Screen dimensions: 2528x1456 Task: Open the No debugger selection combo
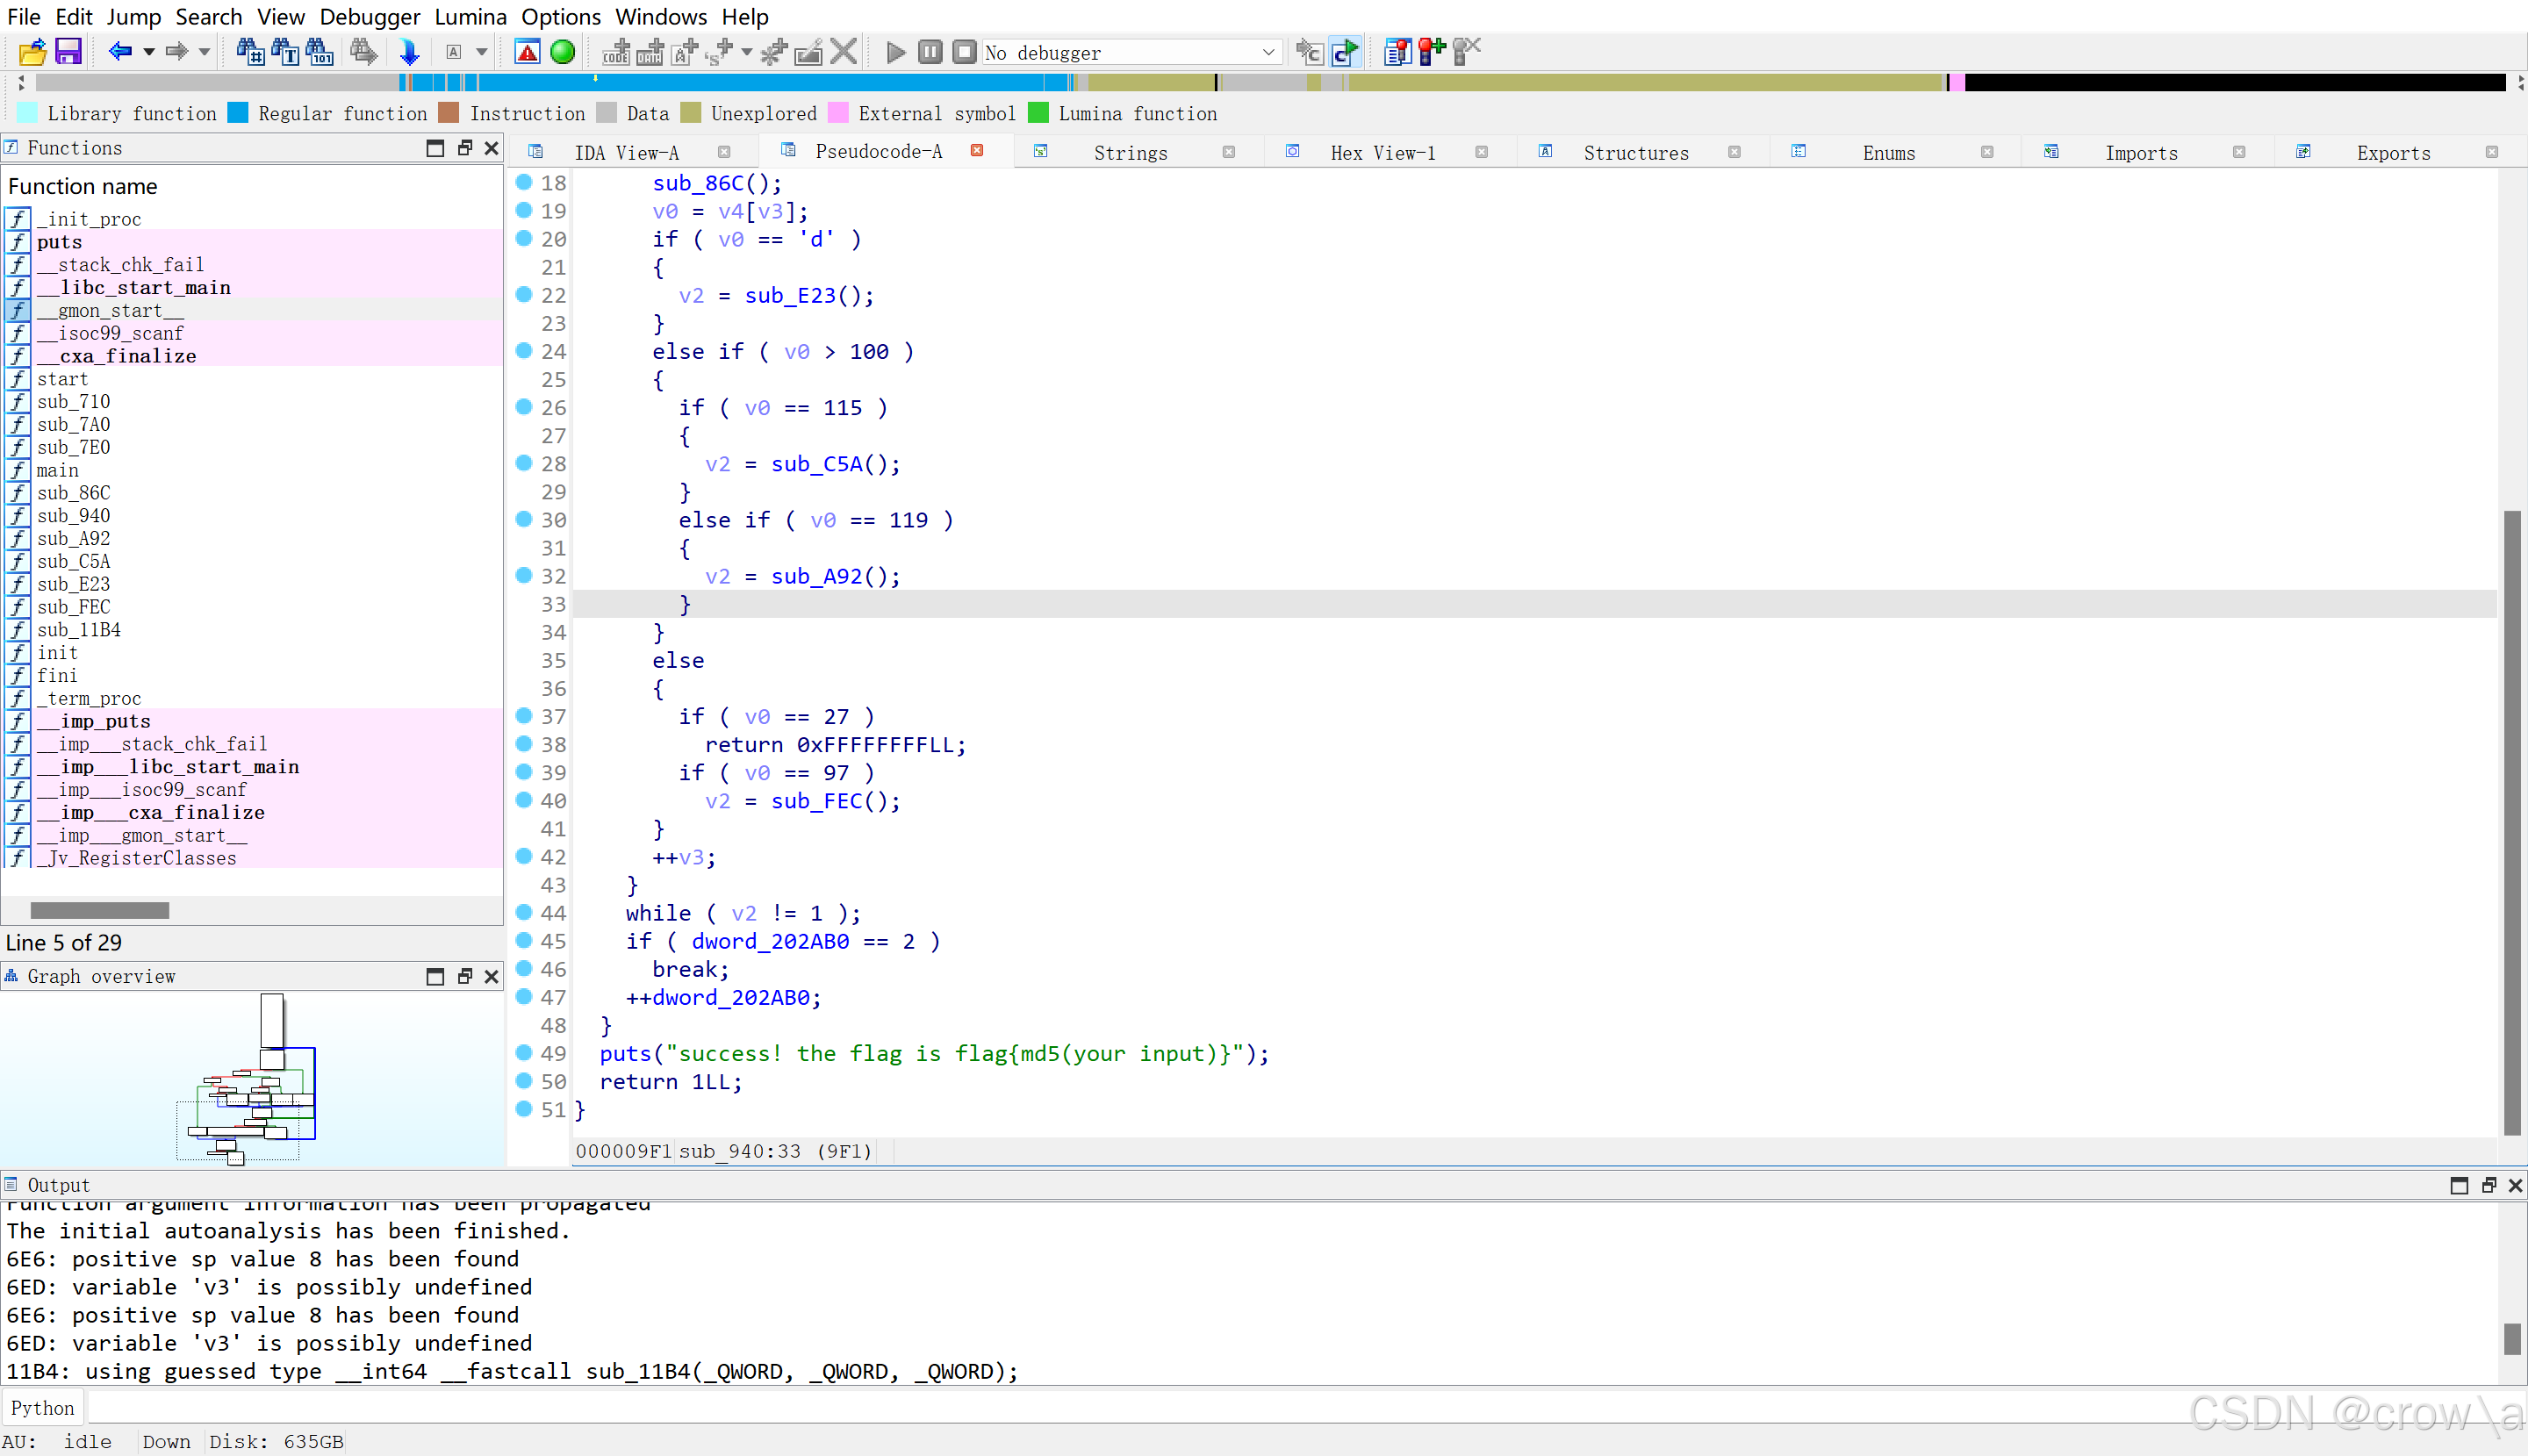(1268, 52)
